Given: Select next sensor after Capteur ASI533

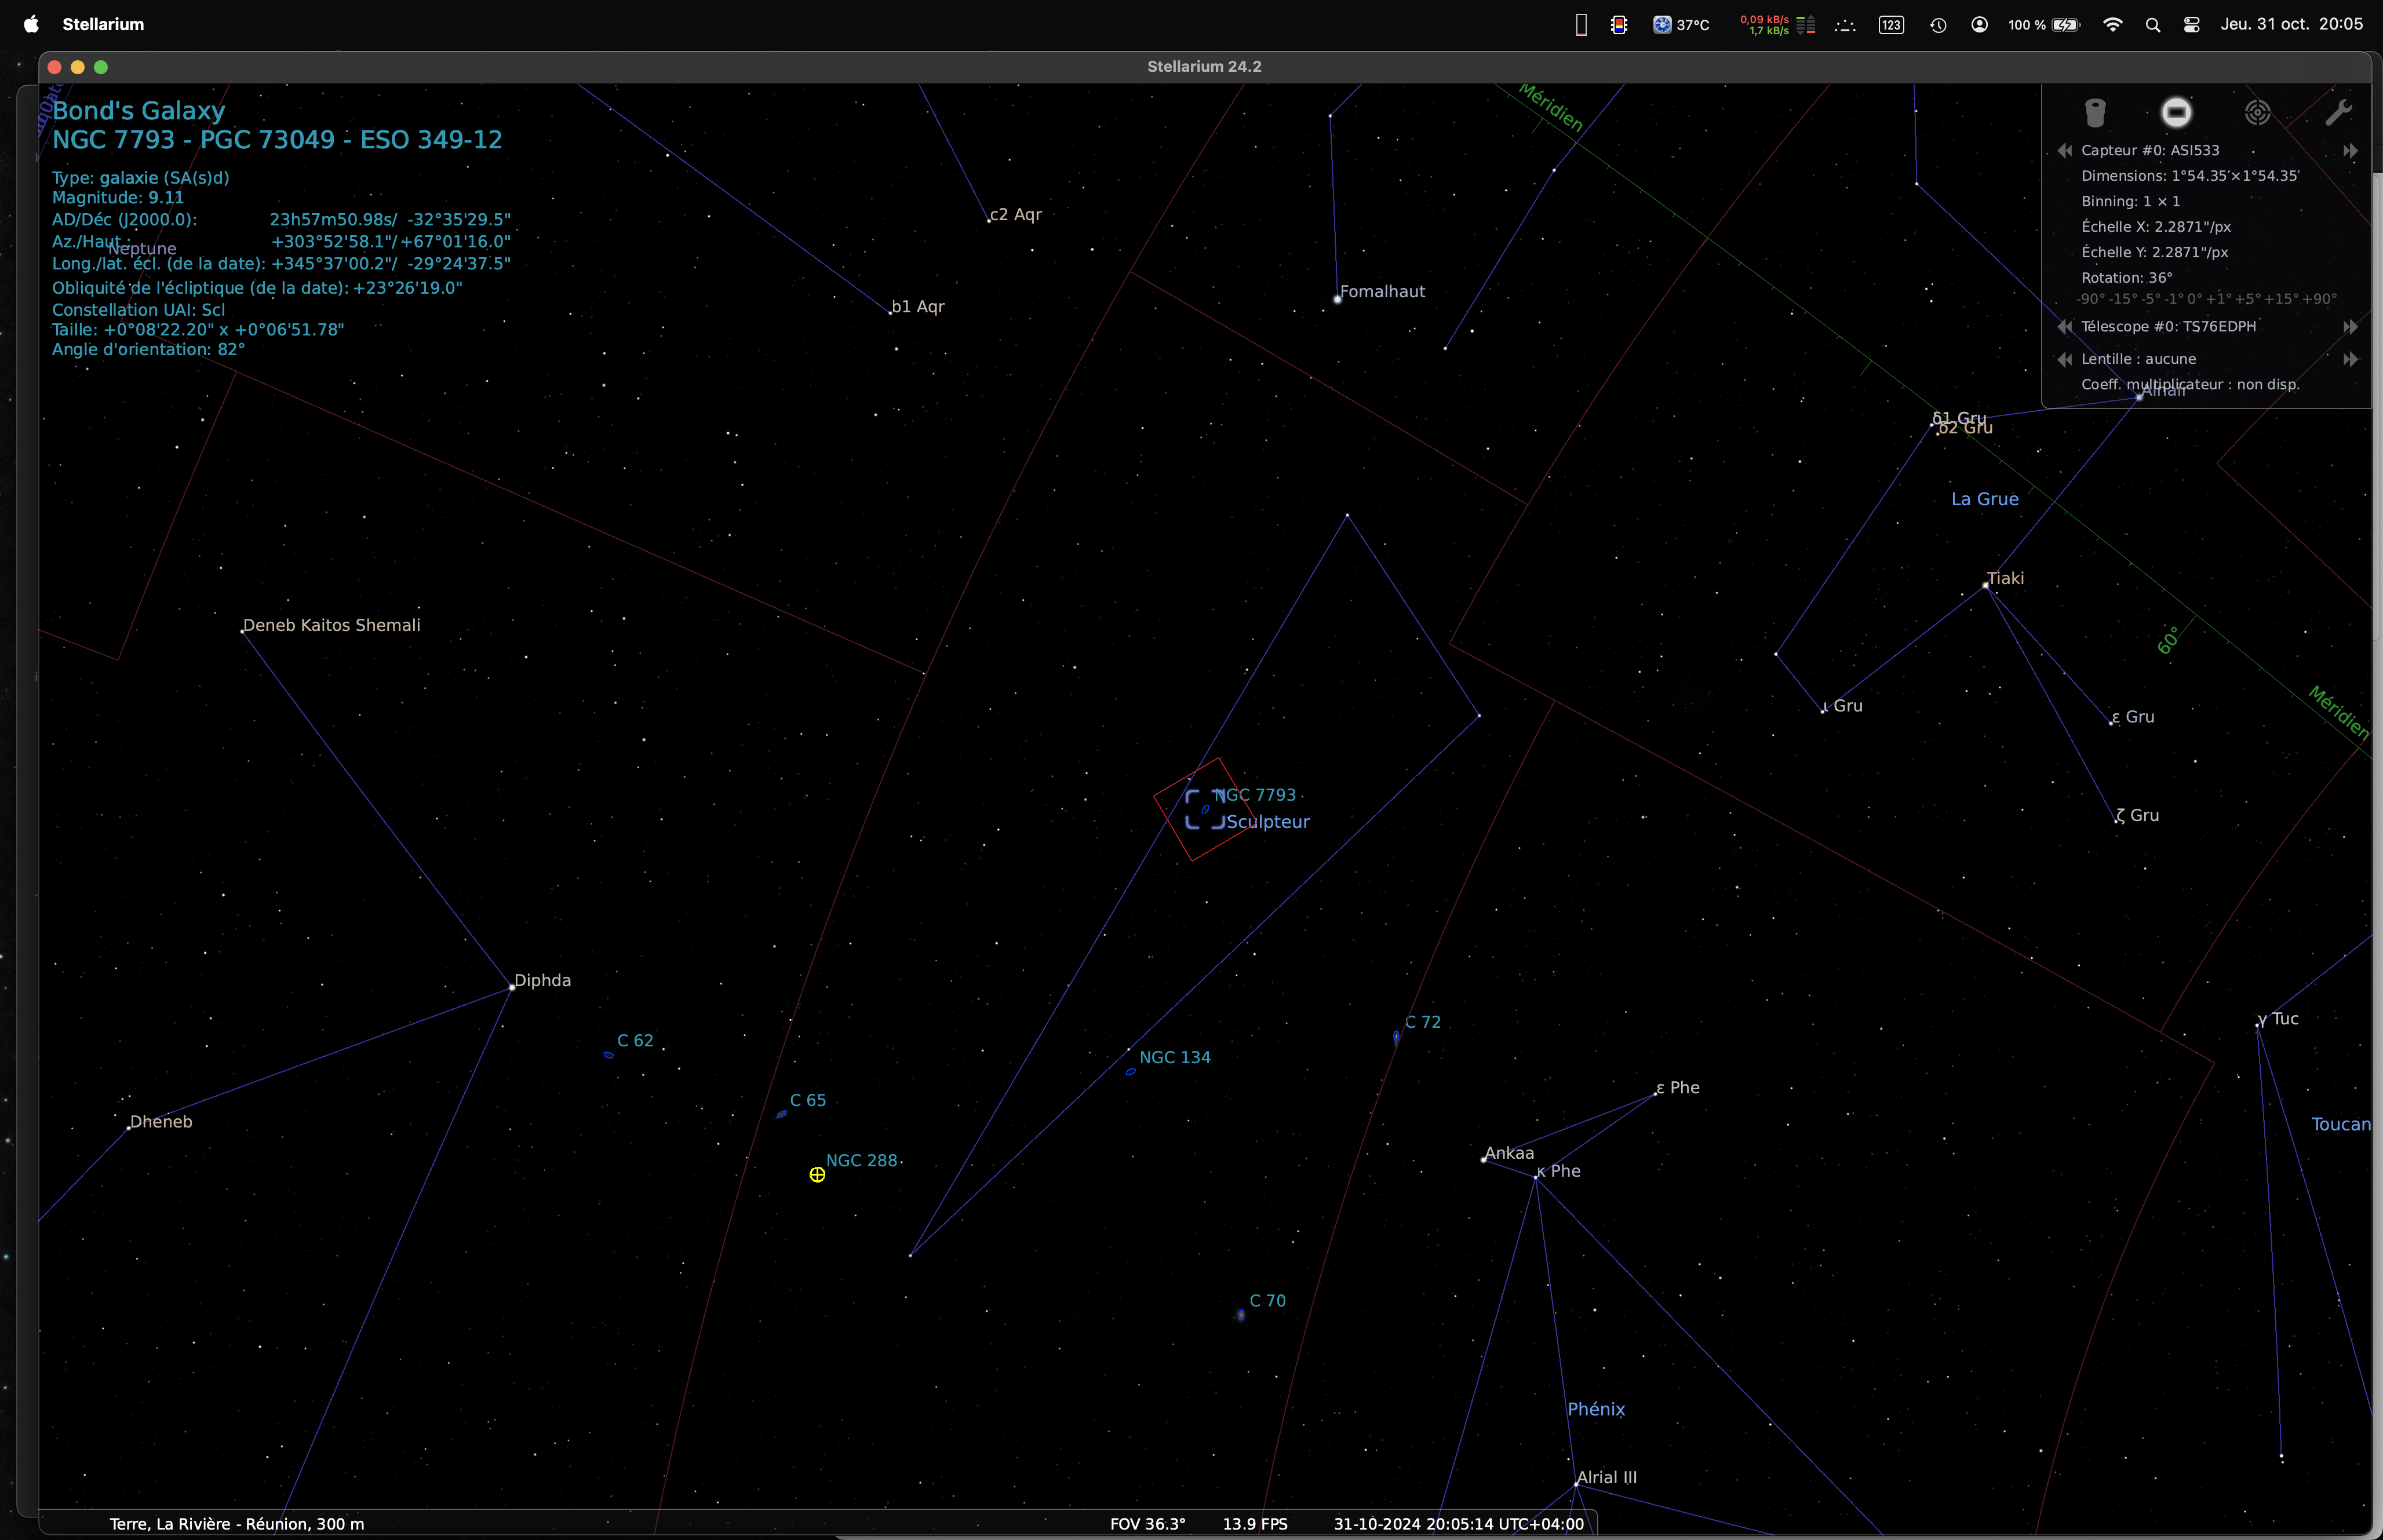Looking at the screenshot, I should 2350,151.
